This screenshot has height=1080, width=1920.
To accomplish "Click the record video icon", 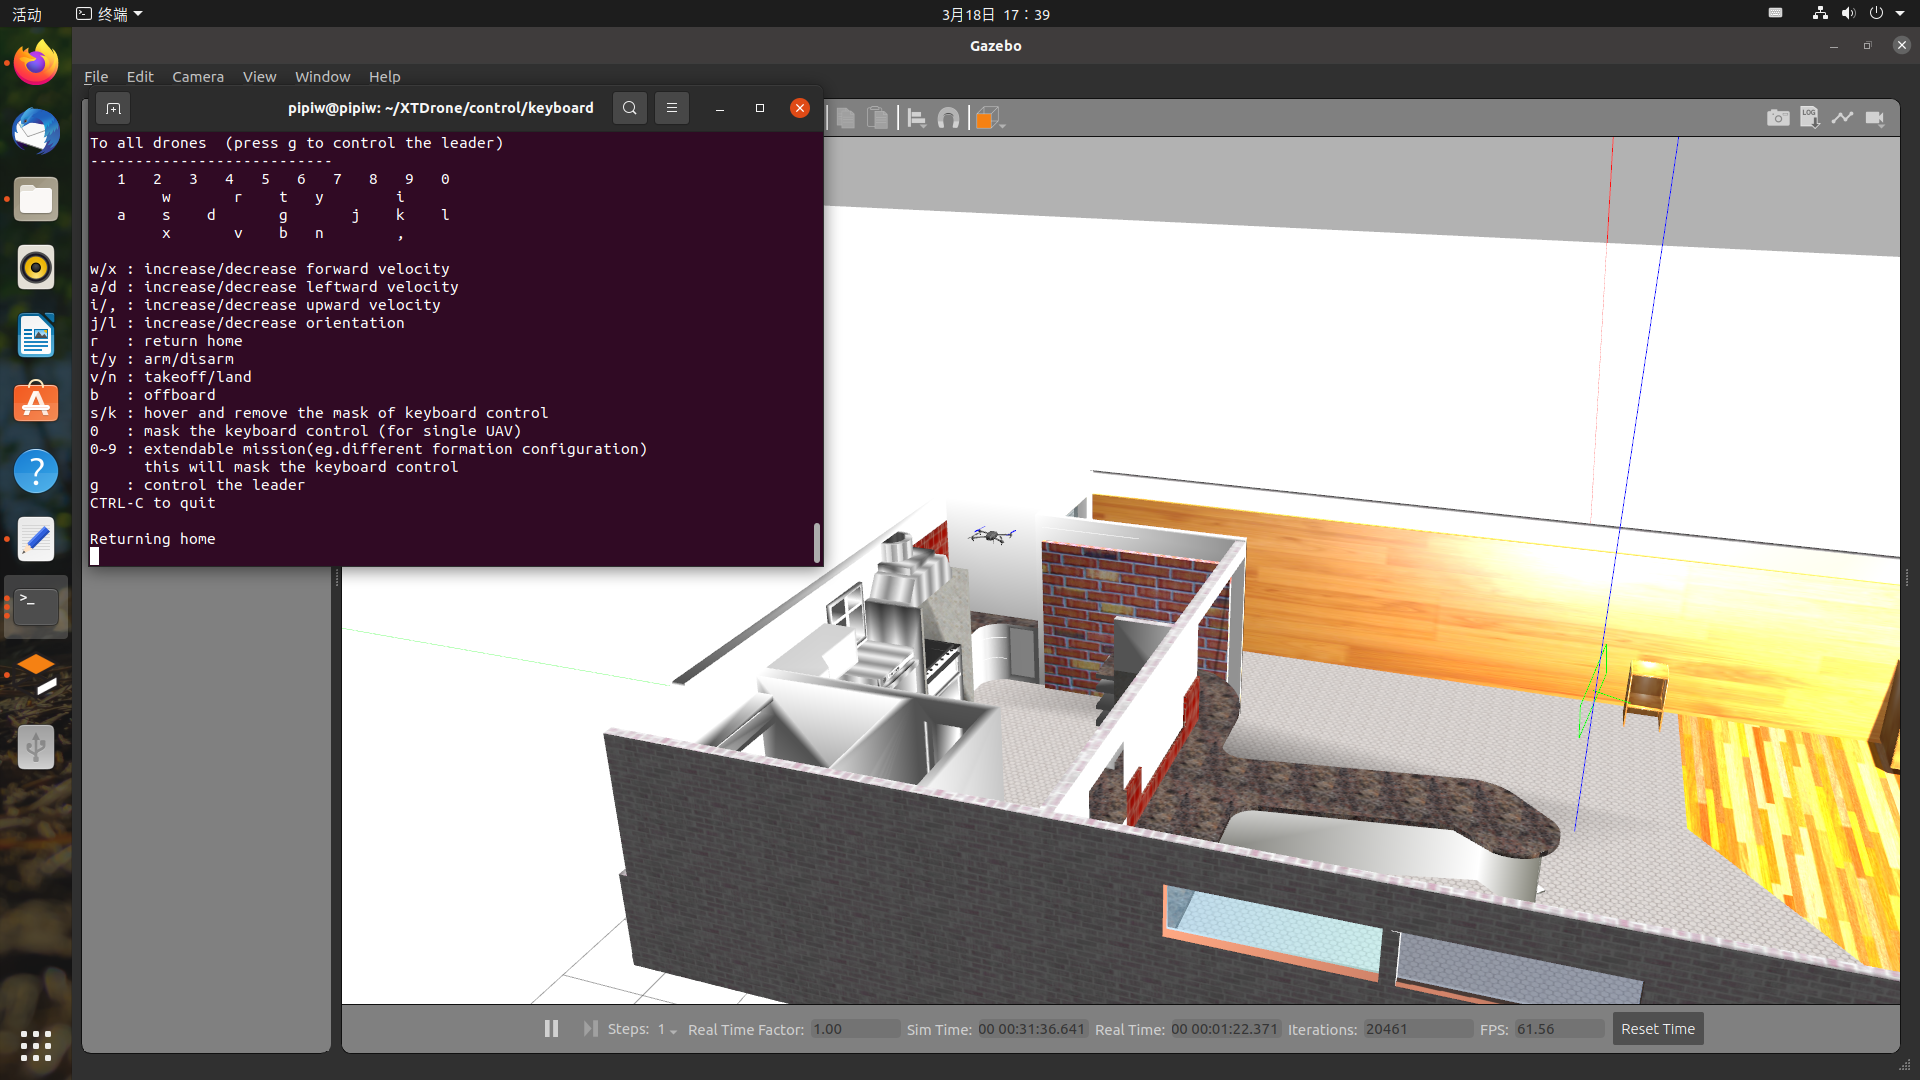I will click(x=1875, y=118).
